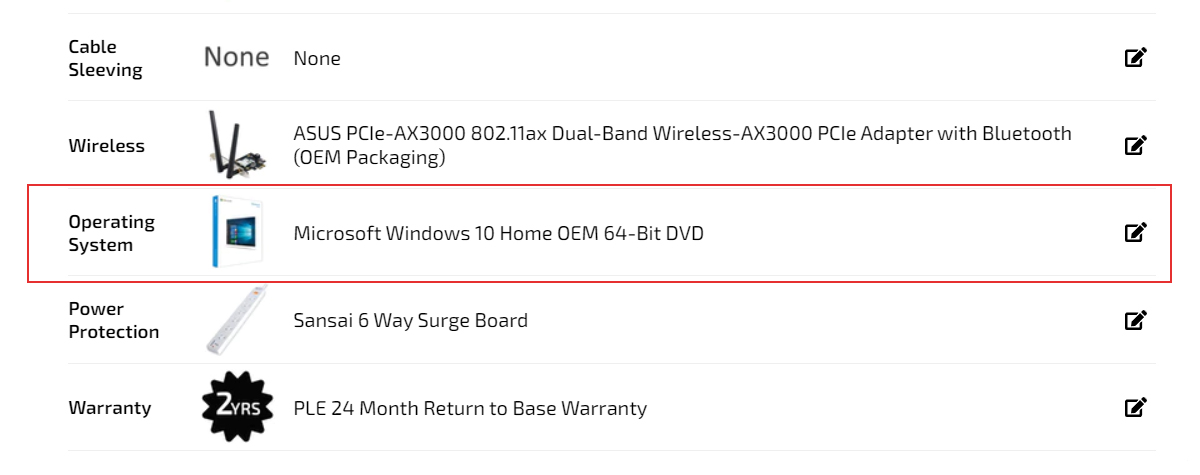This screenshot has height=475, width=1200.
Task: Edit the Power Protection selection
Action: (1135, 321)
